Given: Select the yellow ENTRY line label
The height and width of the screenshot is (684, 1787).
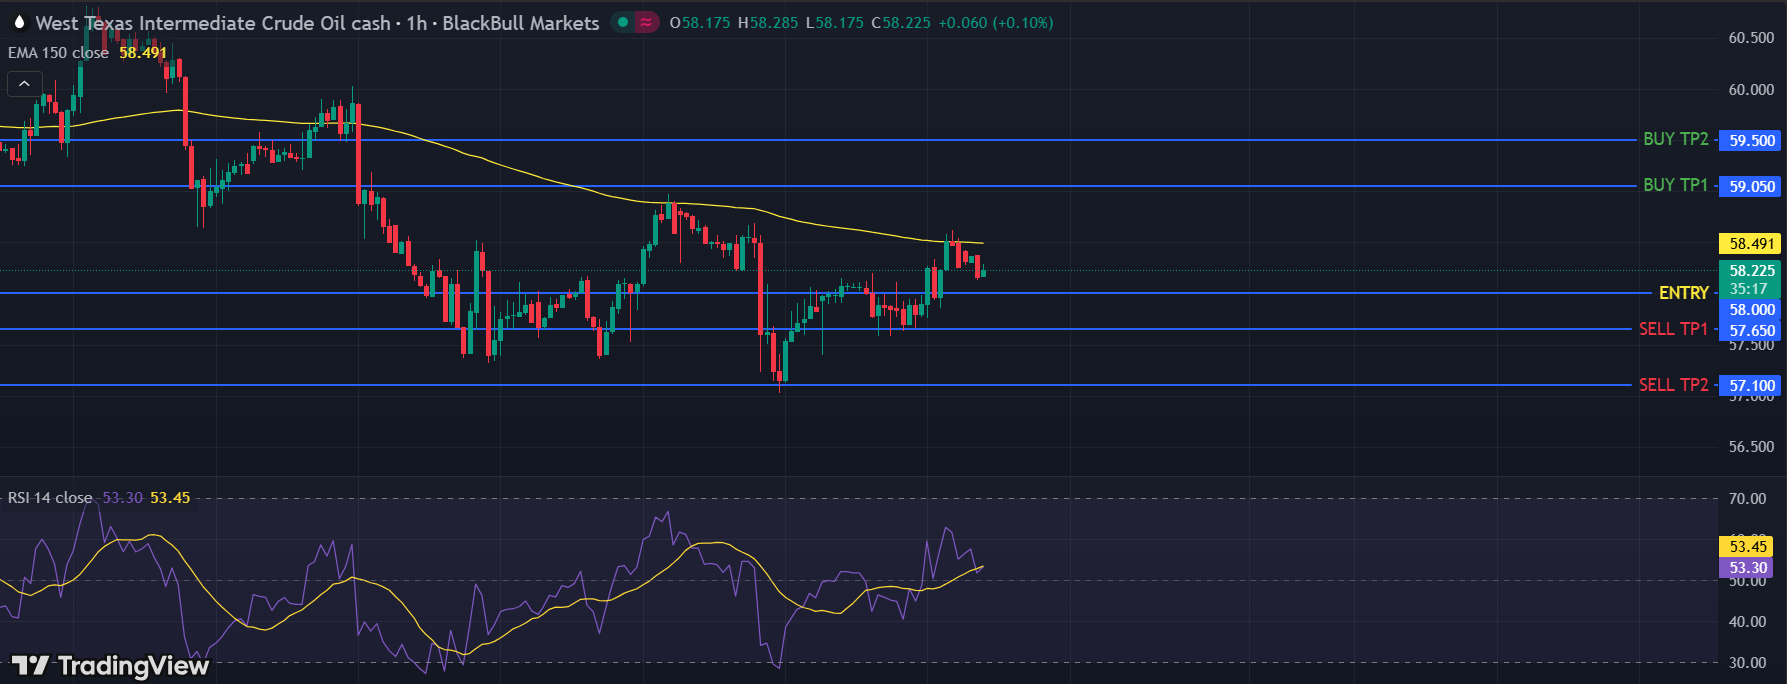Looking at the screenshot, I should click(1683, 293).
